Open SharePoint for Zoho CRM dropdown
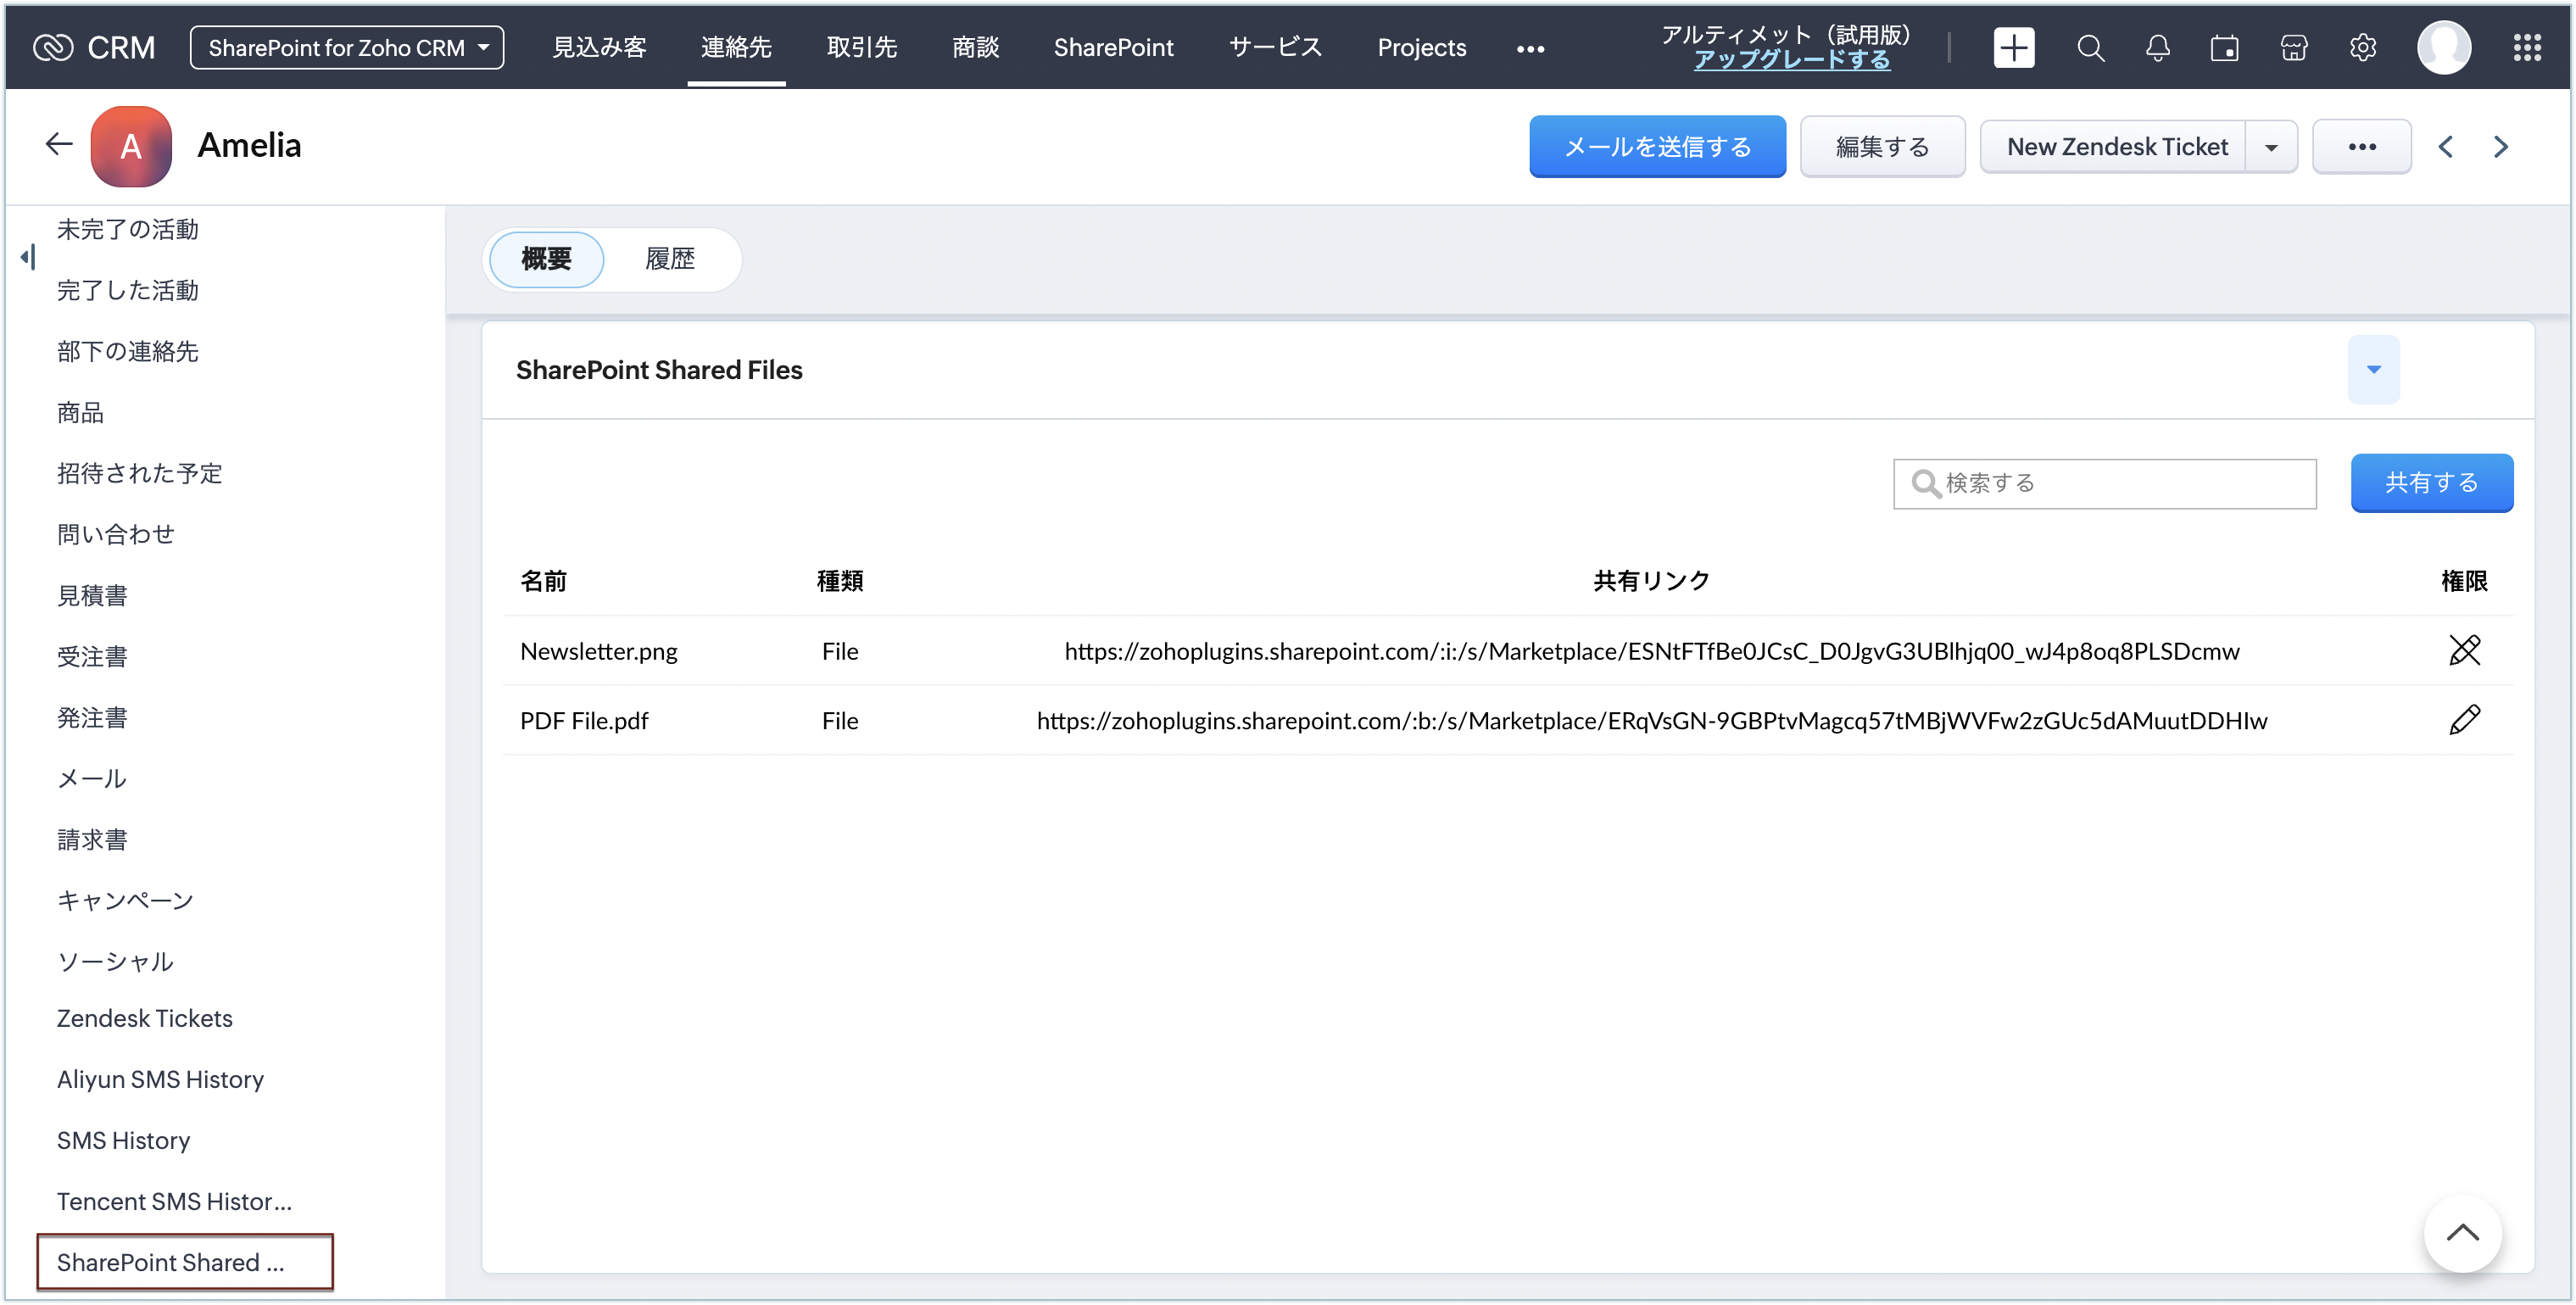The height and width of the screenshot is (1305, 2576). [347, 48]
